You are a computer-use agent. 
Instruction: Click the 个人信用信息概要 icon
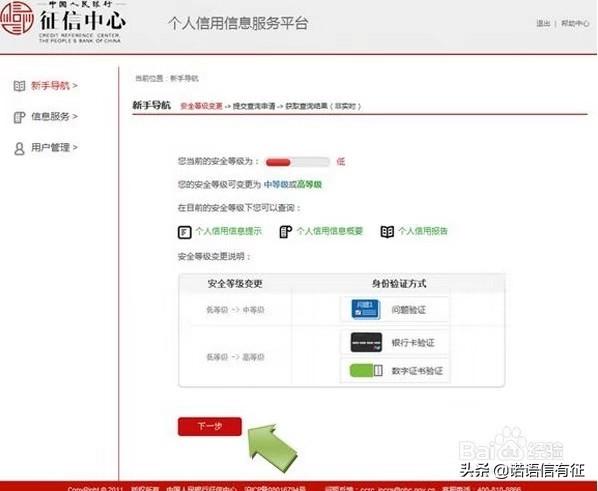[x=285, y=232]
